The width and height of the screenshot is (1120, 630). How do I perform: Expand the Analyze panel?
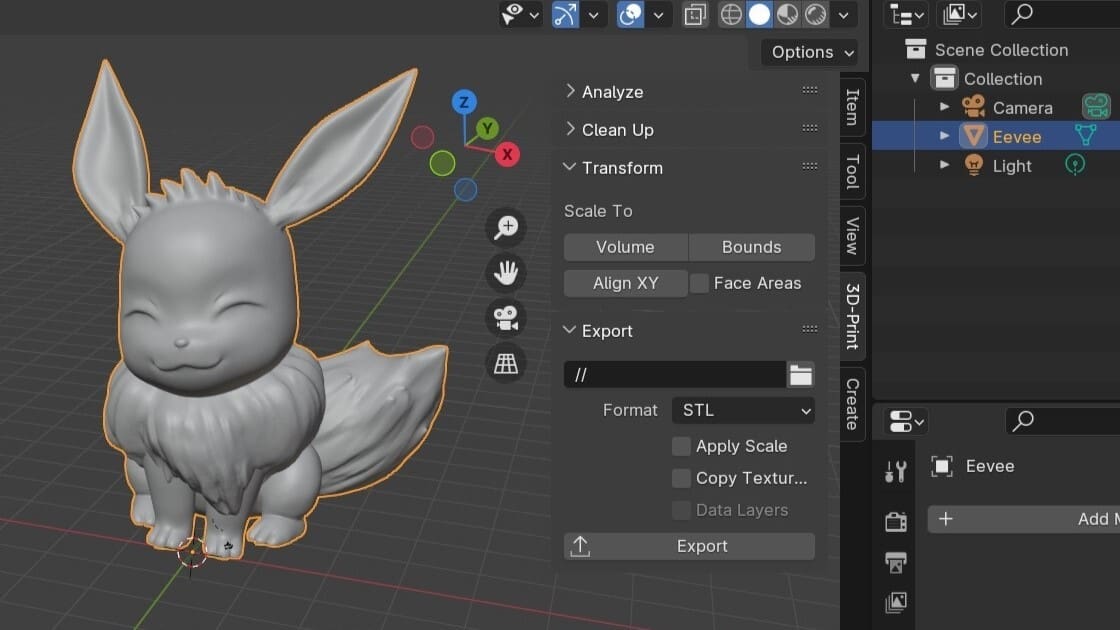pyautogui.click(x=613, y=91)
